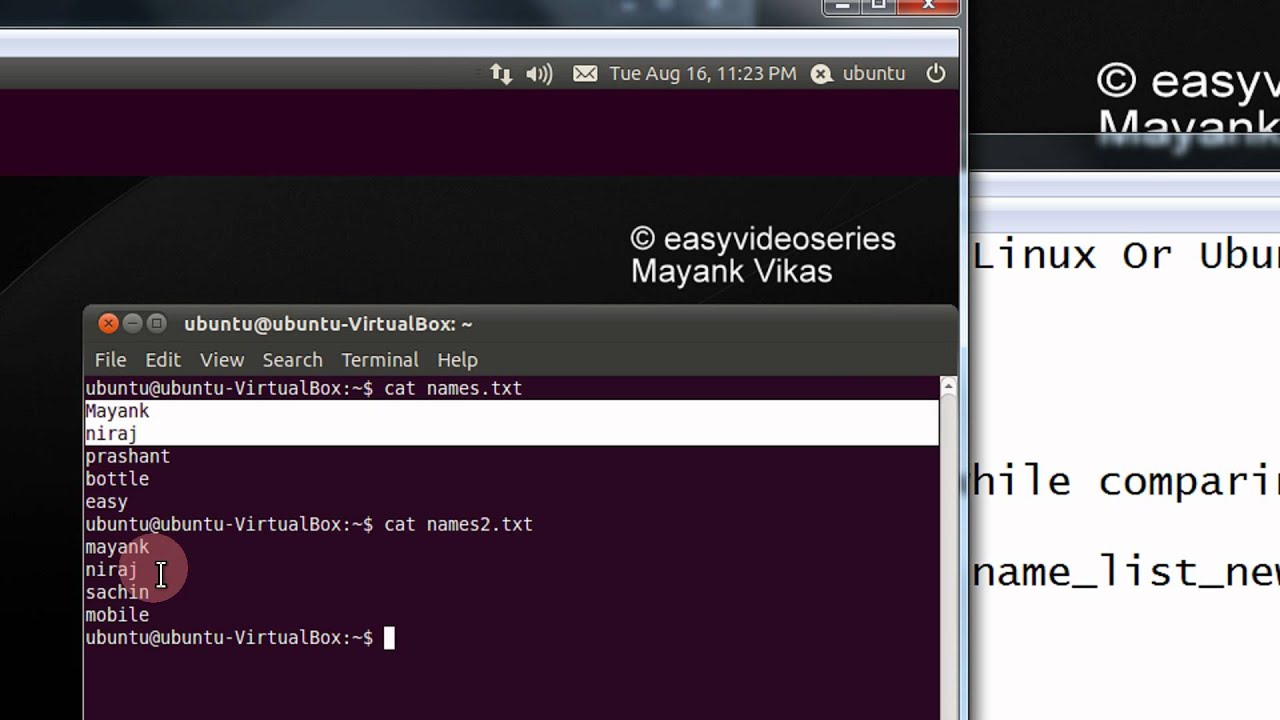Image resolution: width=1280 pixels, height=720 pixels.
Task: Click the 'bottle' output line
Action: [x=117, y=479]
